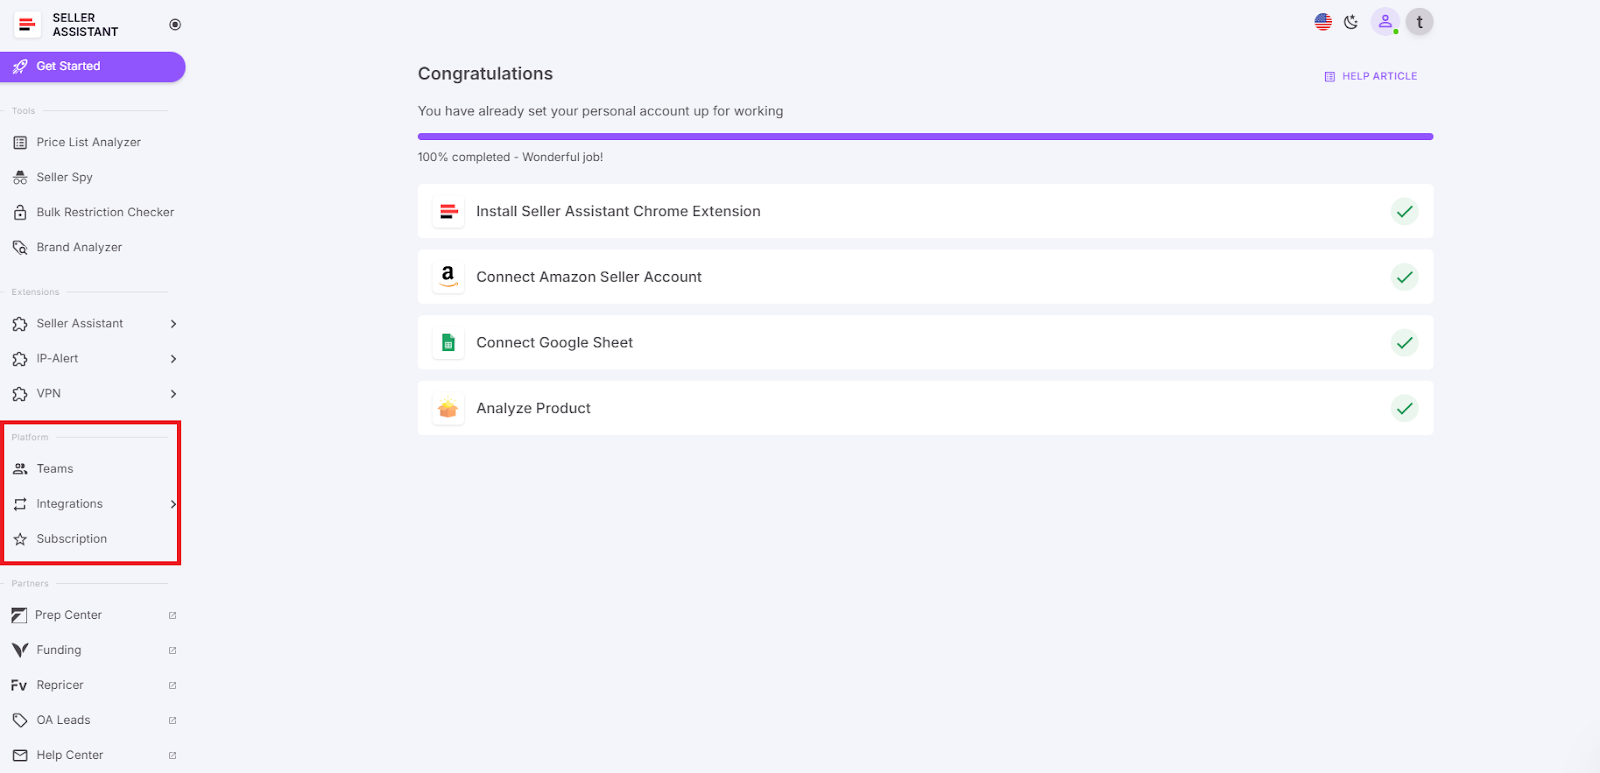Click the Analyze Product box icon
Image resolution: width=1600 pixels, height=773 pixels.
coord(448,408)
